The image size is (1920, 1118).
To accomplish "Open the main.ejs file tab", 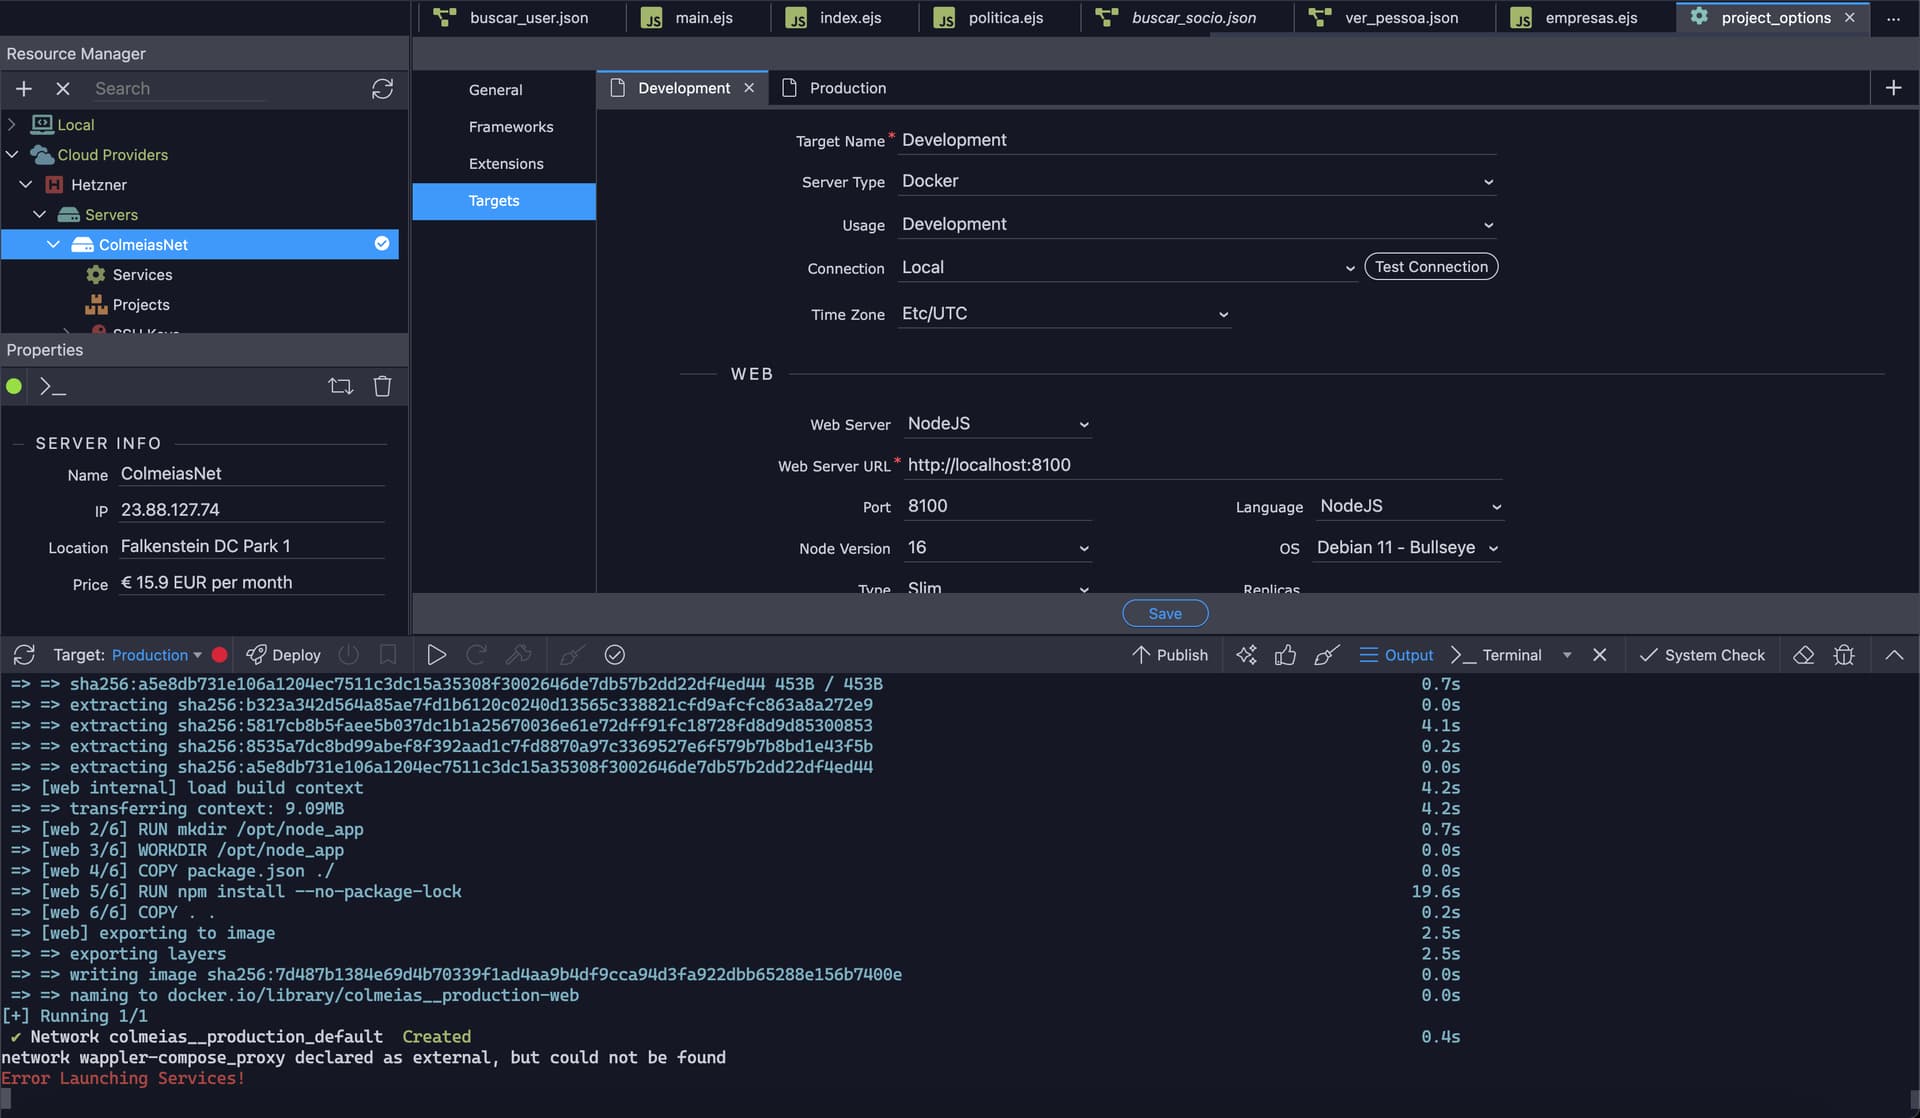I will [697, 17].
